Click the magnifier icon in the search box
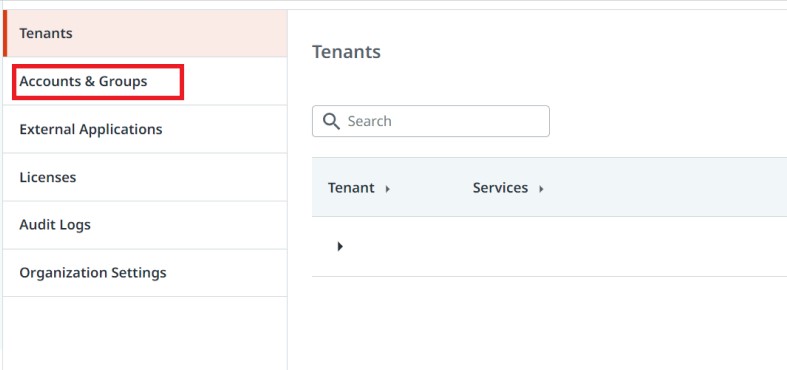 coord(331,121)
